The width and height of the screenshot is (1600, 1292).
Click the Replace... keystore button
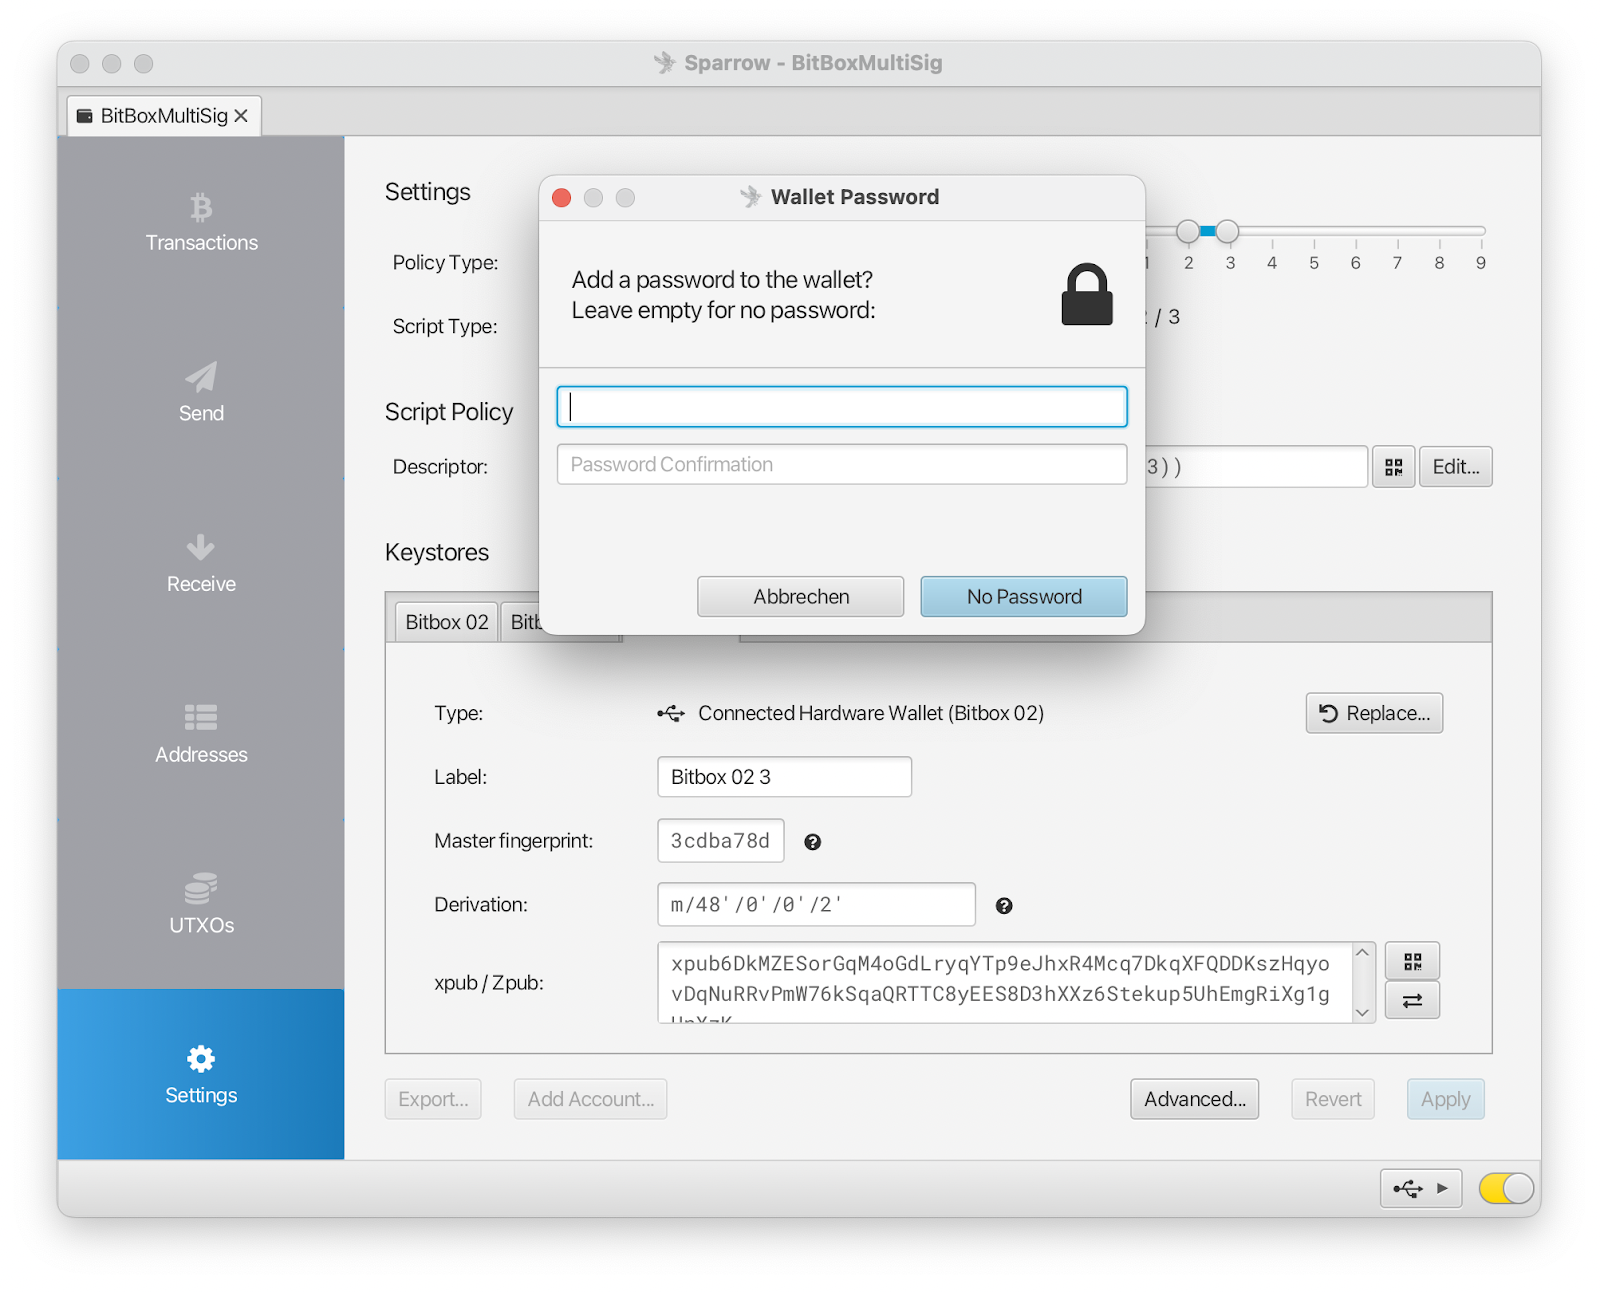[x=1374, y=713]
